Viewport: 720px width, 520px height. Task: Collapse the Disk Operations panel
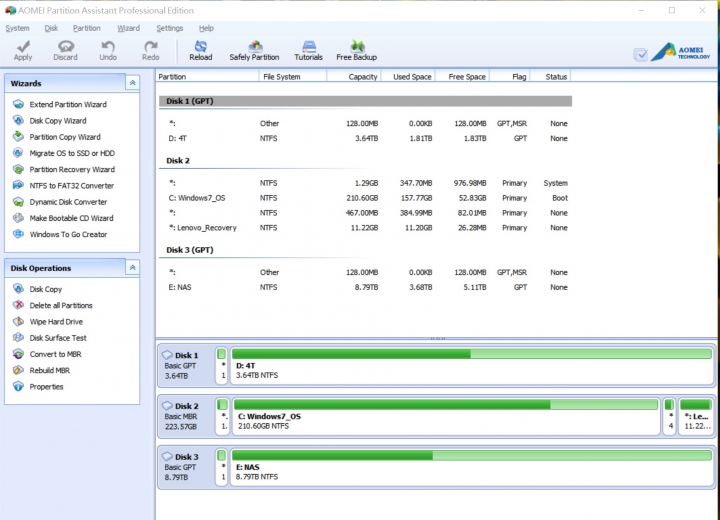(132, 268)
